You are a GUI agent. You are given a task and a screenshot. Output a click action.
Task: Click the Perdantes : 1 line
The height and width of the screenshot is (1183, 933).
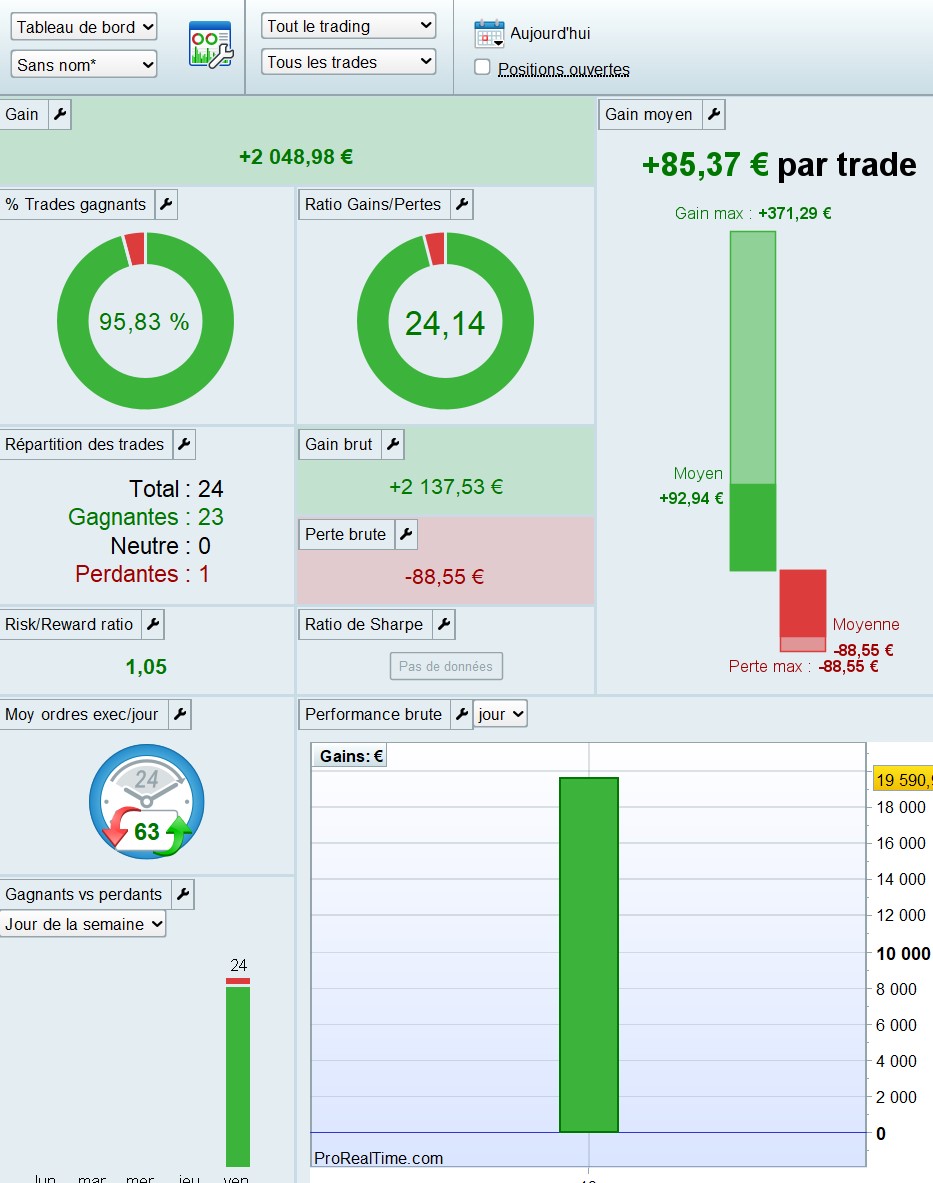[x=142, y=574]
